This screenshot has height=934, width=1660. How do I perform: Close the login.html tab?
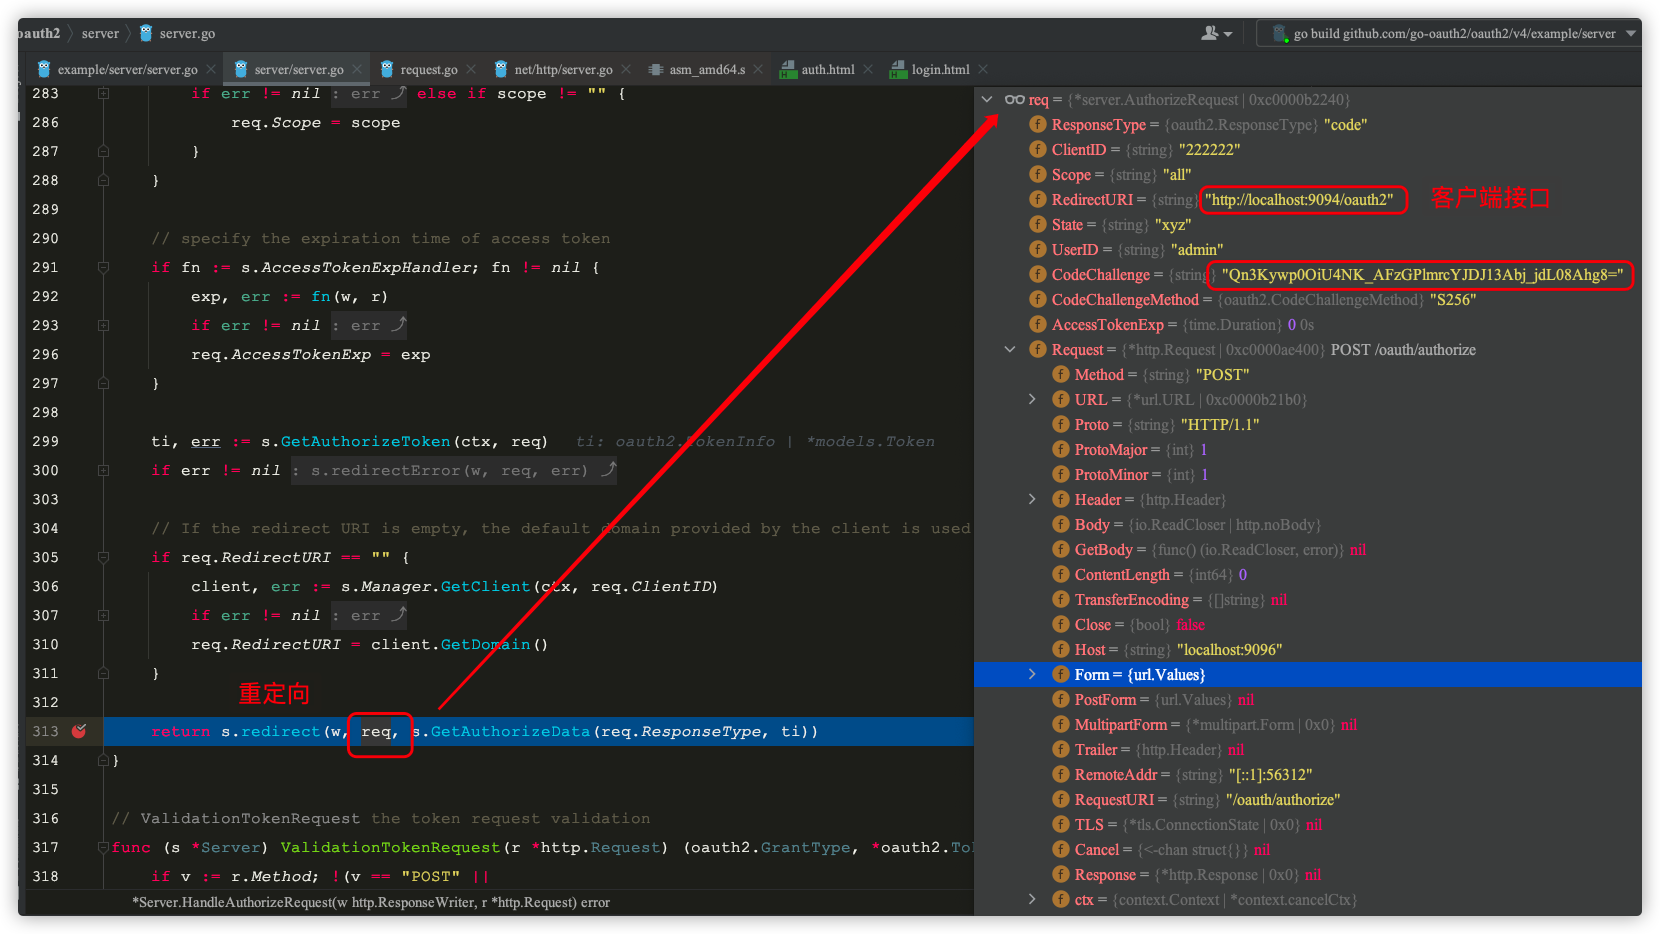(x=983, y=69)
